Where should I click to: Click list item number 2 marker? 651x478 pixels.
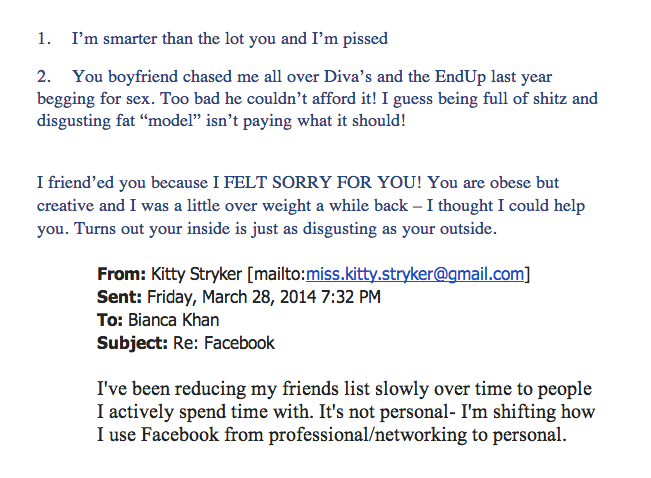tap(44, 77)
